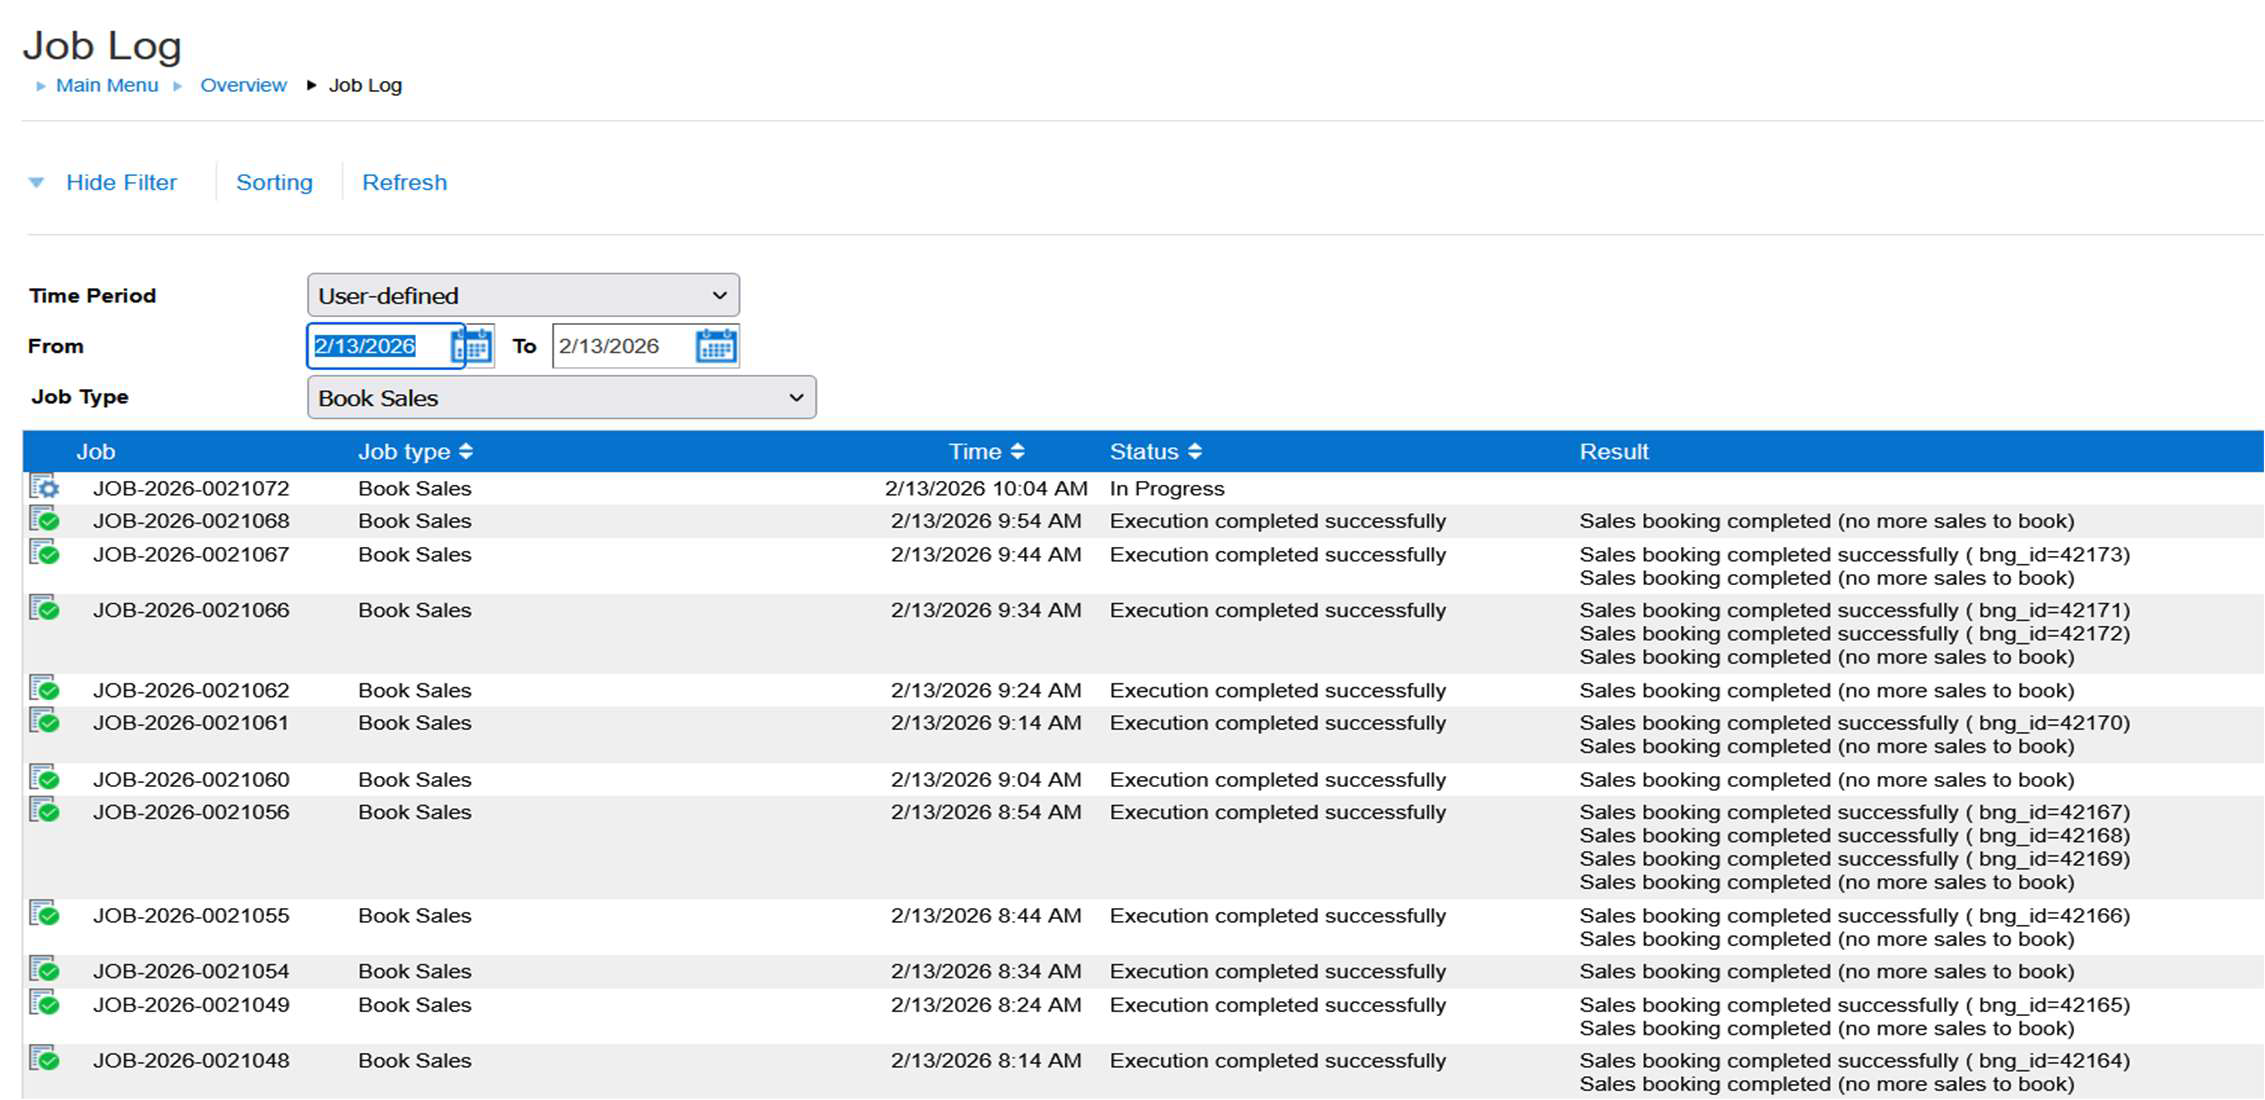Click success status icon for JOB-2026-0021056
2265x1100 pixels.
[44, 811]
